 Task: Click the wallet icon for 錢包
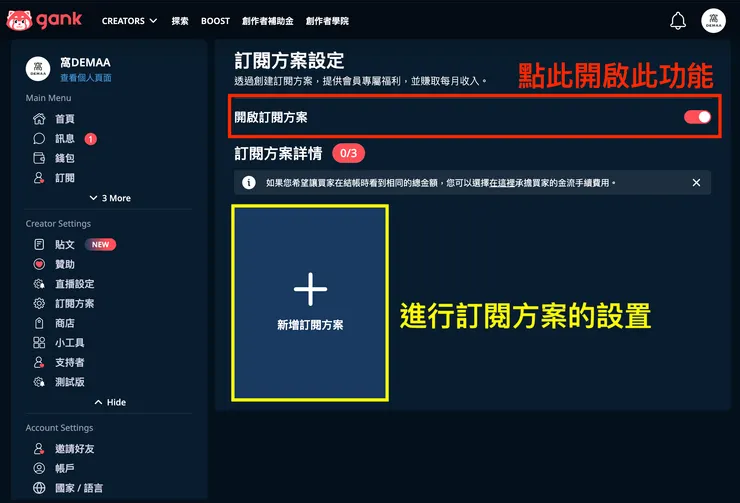(x=39, y=158)
